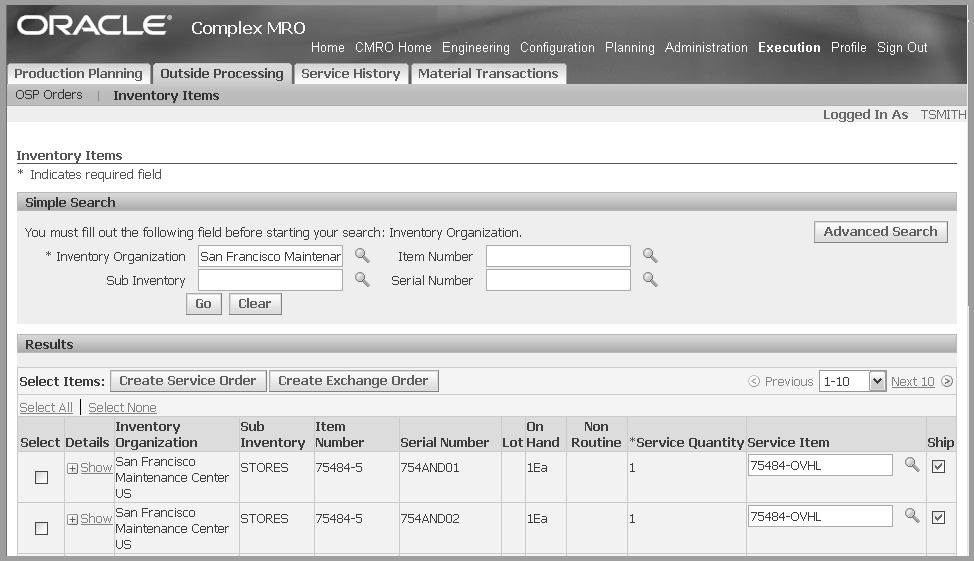The image size is (974, 561).
Task: Click the Clear button
Action: [255, 304]
